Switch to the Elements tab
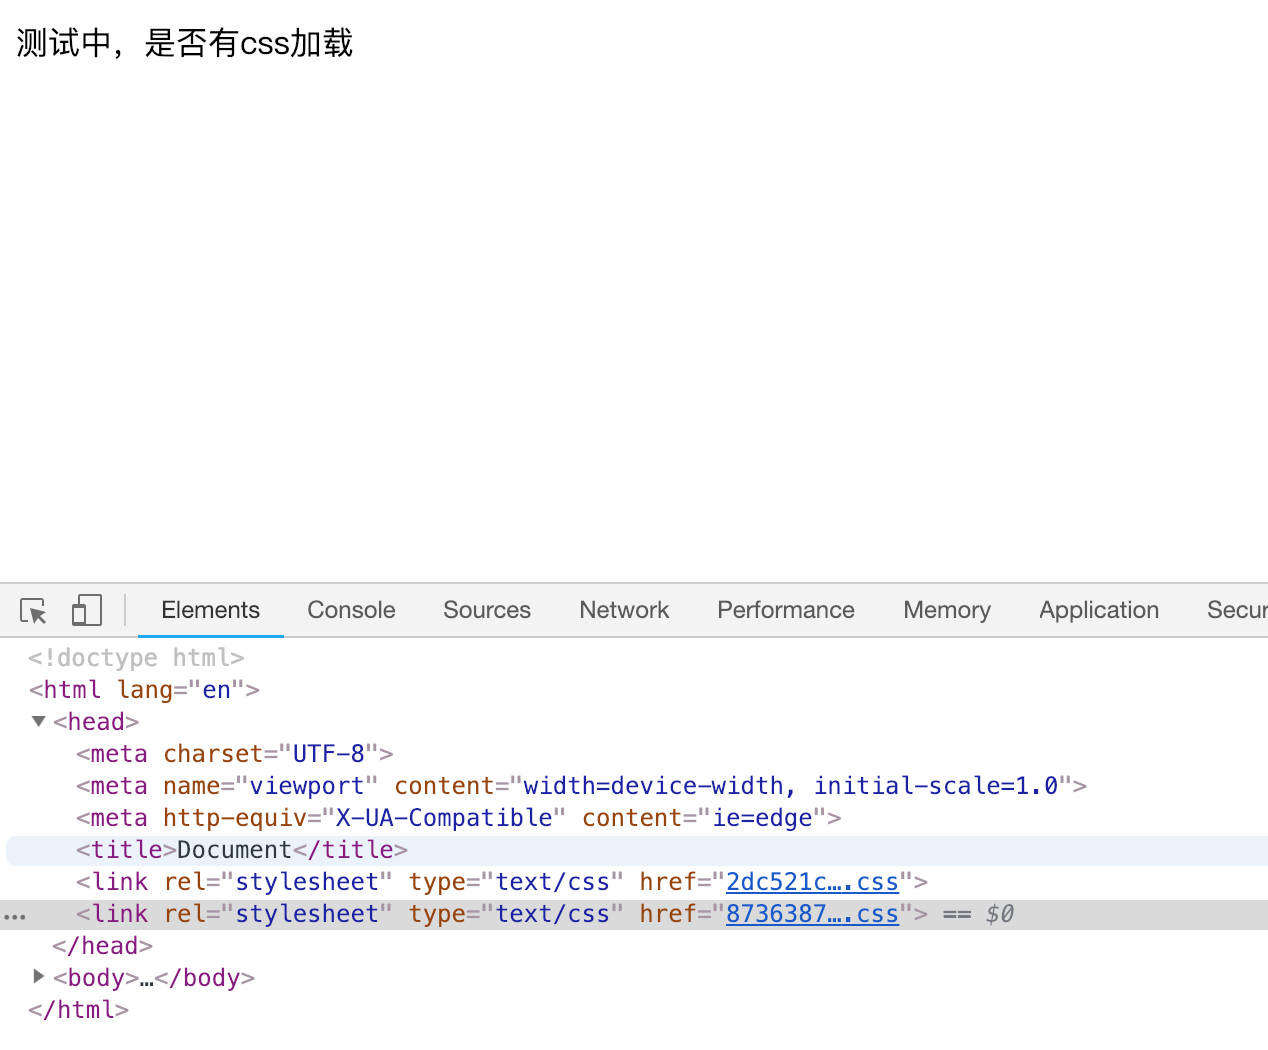This screenshot has height=1050, width=1268. coord(210,610)
